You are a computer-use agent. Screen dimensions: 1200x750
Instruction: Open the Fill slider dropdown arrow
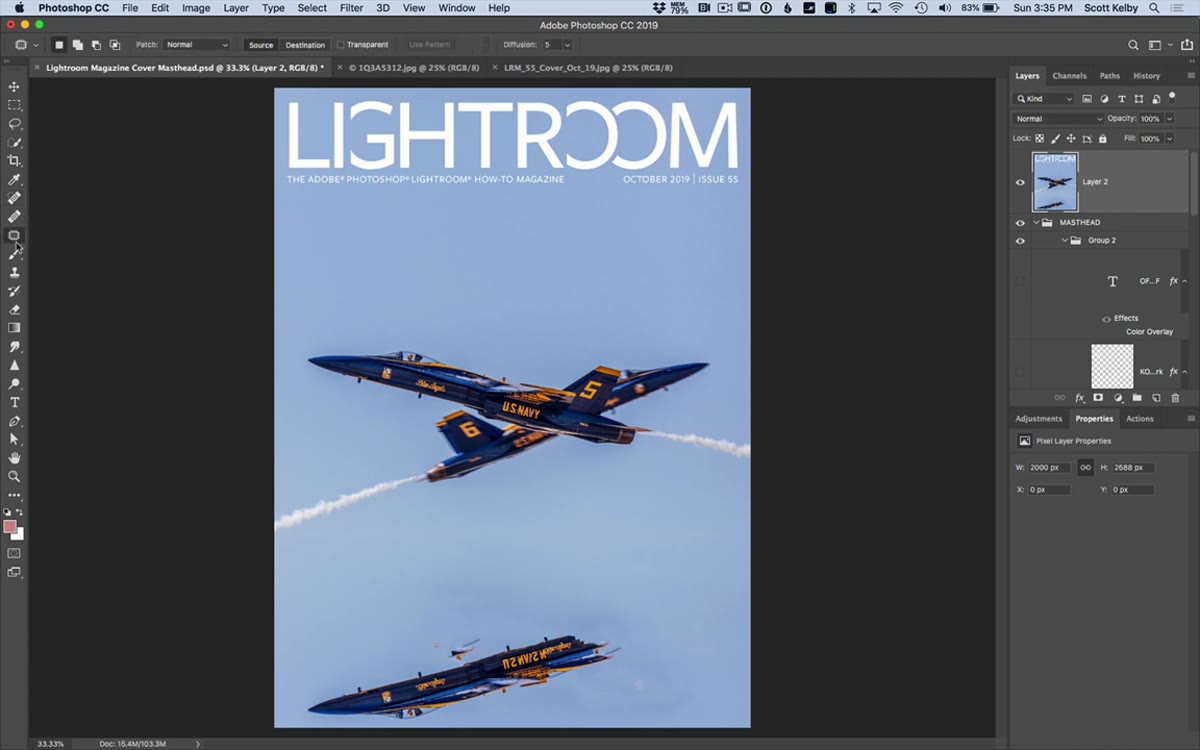[1171, 139]
